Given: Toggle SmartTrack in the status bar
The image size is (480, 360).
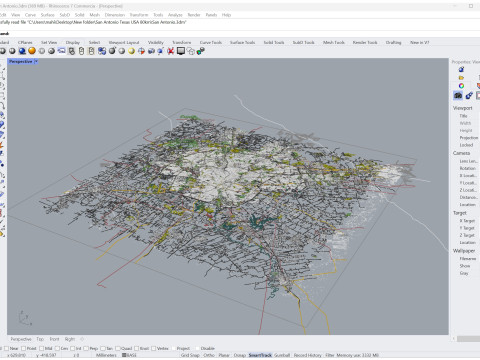Looking at the screenshot, I should pyautogui.click(x=260, y=355).
